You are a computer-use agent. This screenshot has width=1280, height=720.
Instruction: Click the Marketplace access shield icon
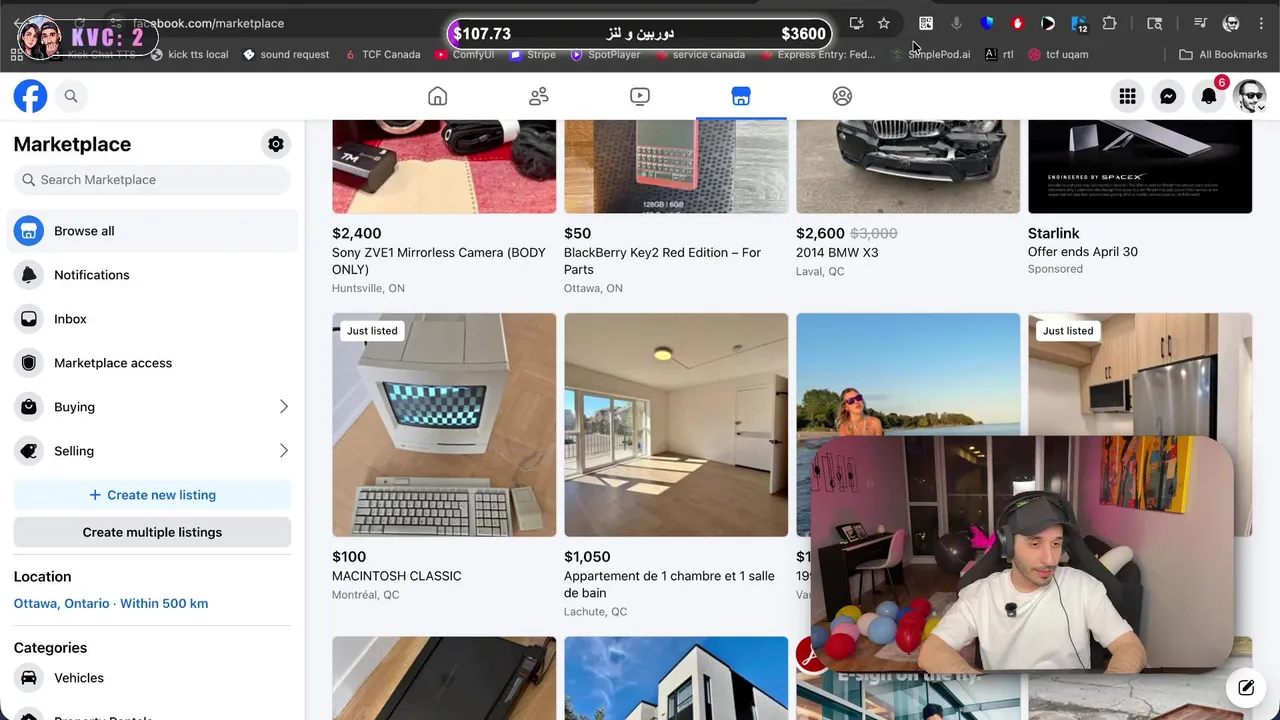click(x=29, y=363)
